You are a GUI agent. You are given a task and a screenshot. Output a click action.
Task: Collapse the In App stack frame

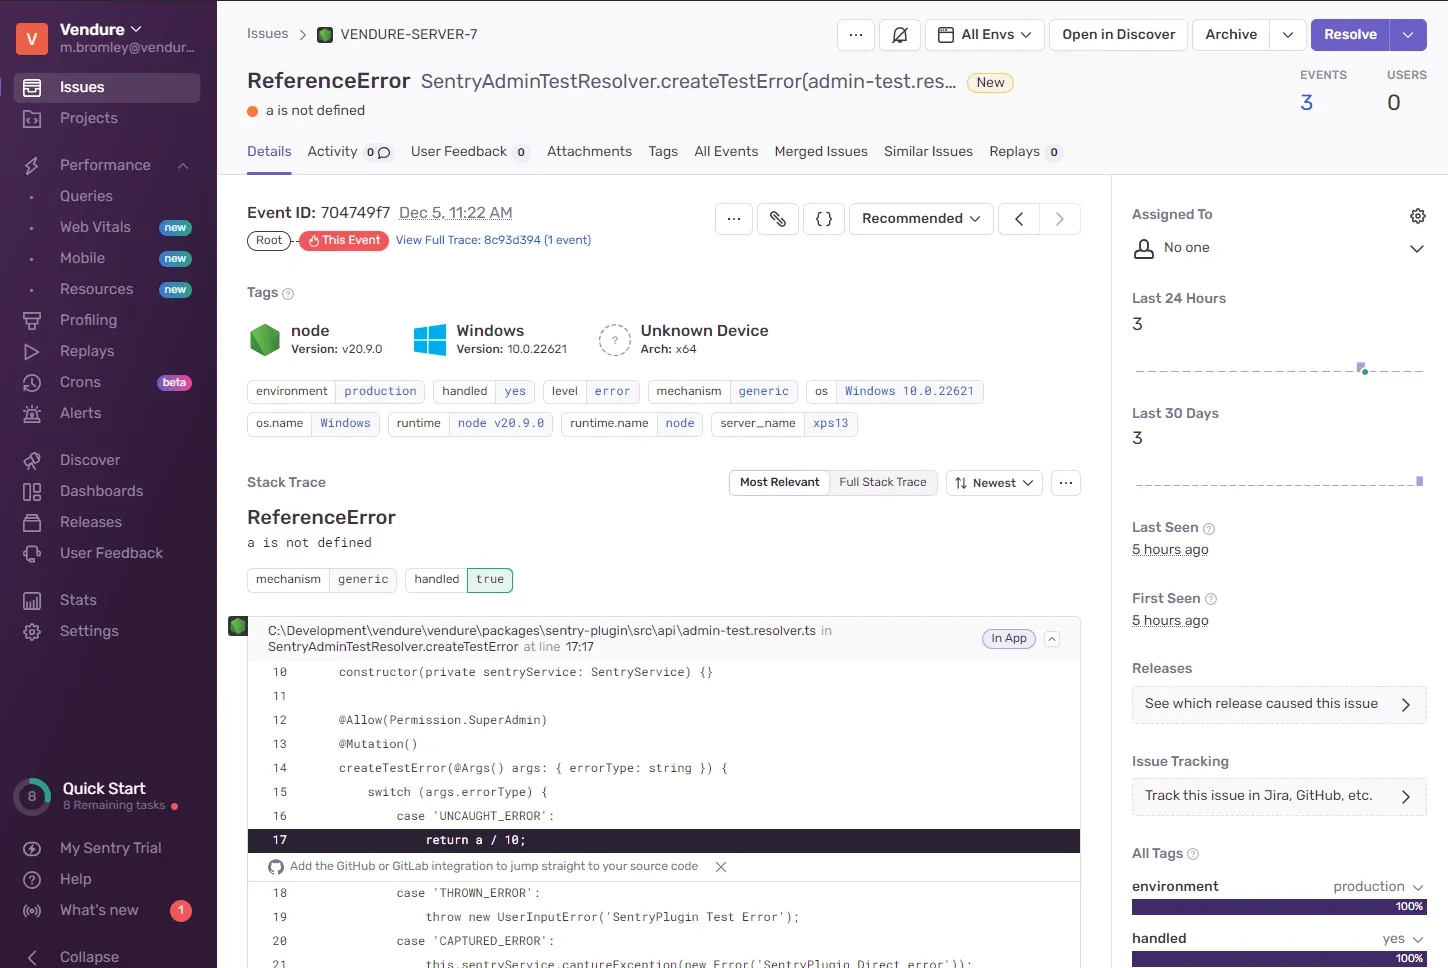click(1052, 639)
